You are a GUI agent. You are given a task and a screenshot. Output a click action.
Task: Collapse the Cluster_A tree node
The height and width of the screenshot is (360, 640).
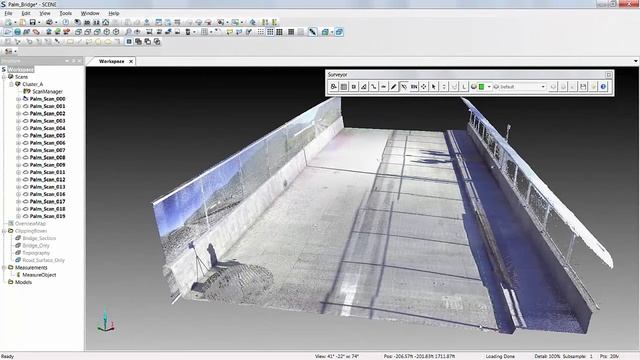(x=11, y=84)
